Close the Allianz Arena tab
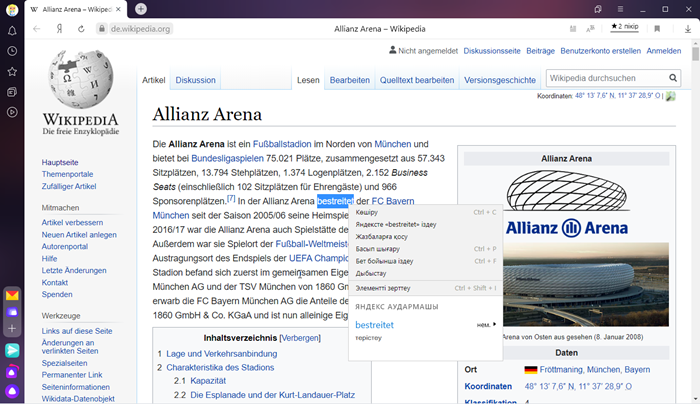The width and height of the screenshot is (700, 404). coord(118,9)
